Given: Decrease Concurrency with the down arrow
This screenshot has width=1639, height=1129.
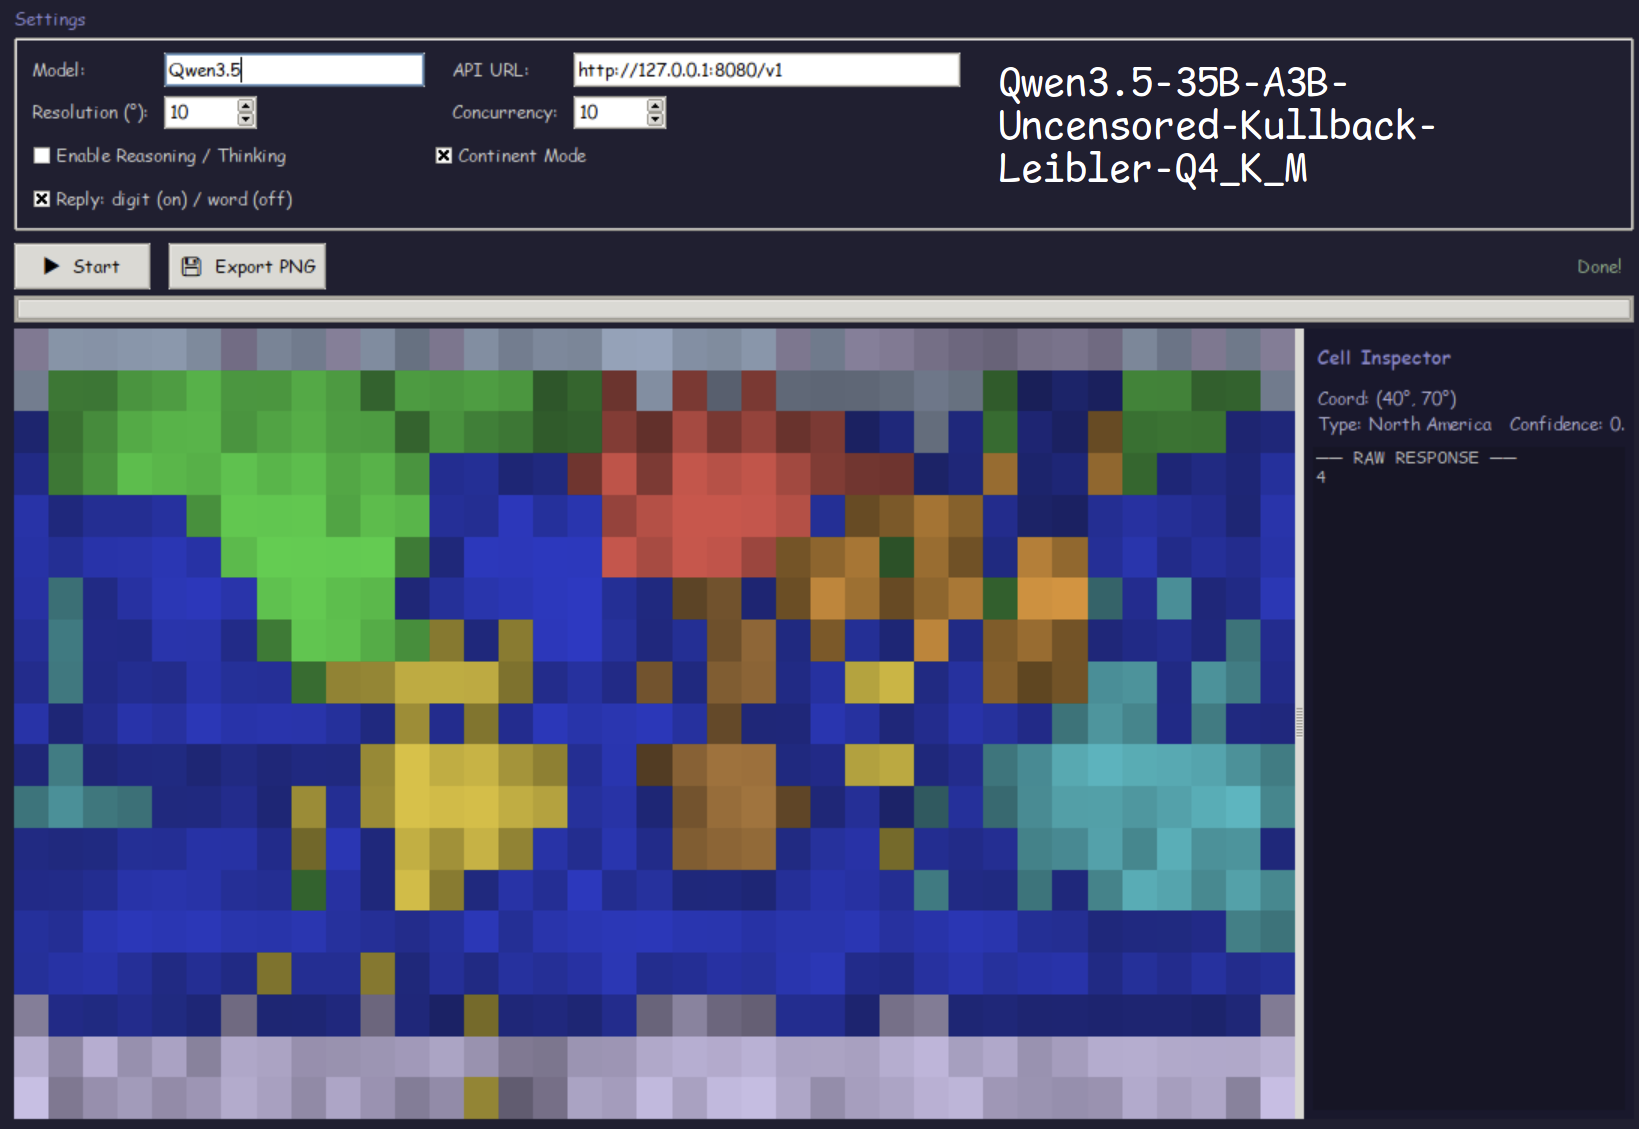Looking at the screenshot, I should tap(655, 120).
